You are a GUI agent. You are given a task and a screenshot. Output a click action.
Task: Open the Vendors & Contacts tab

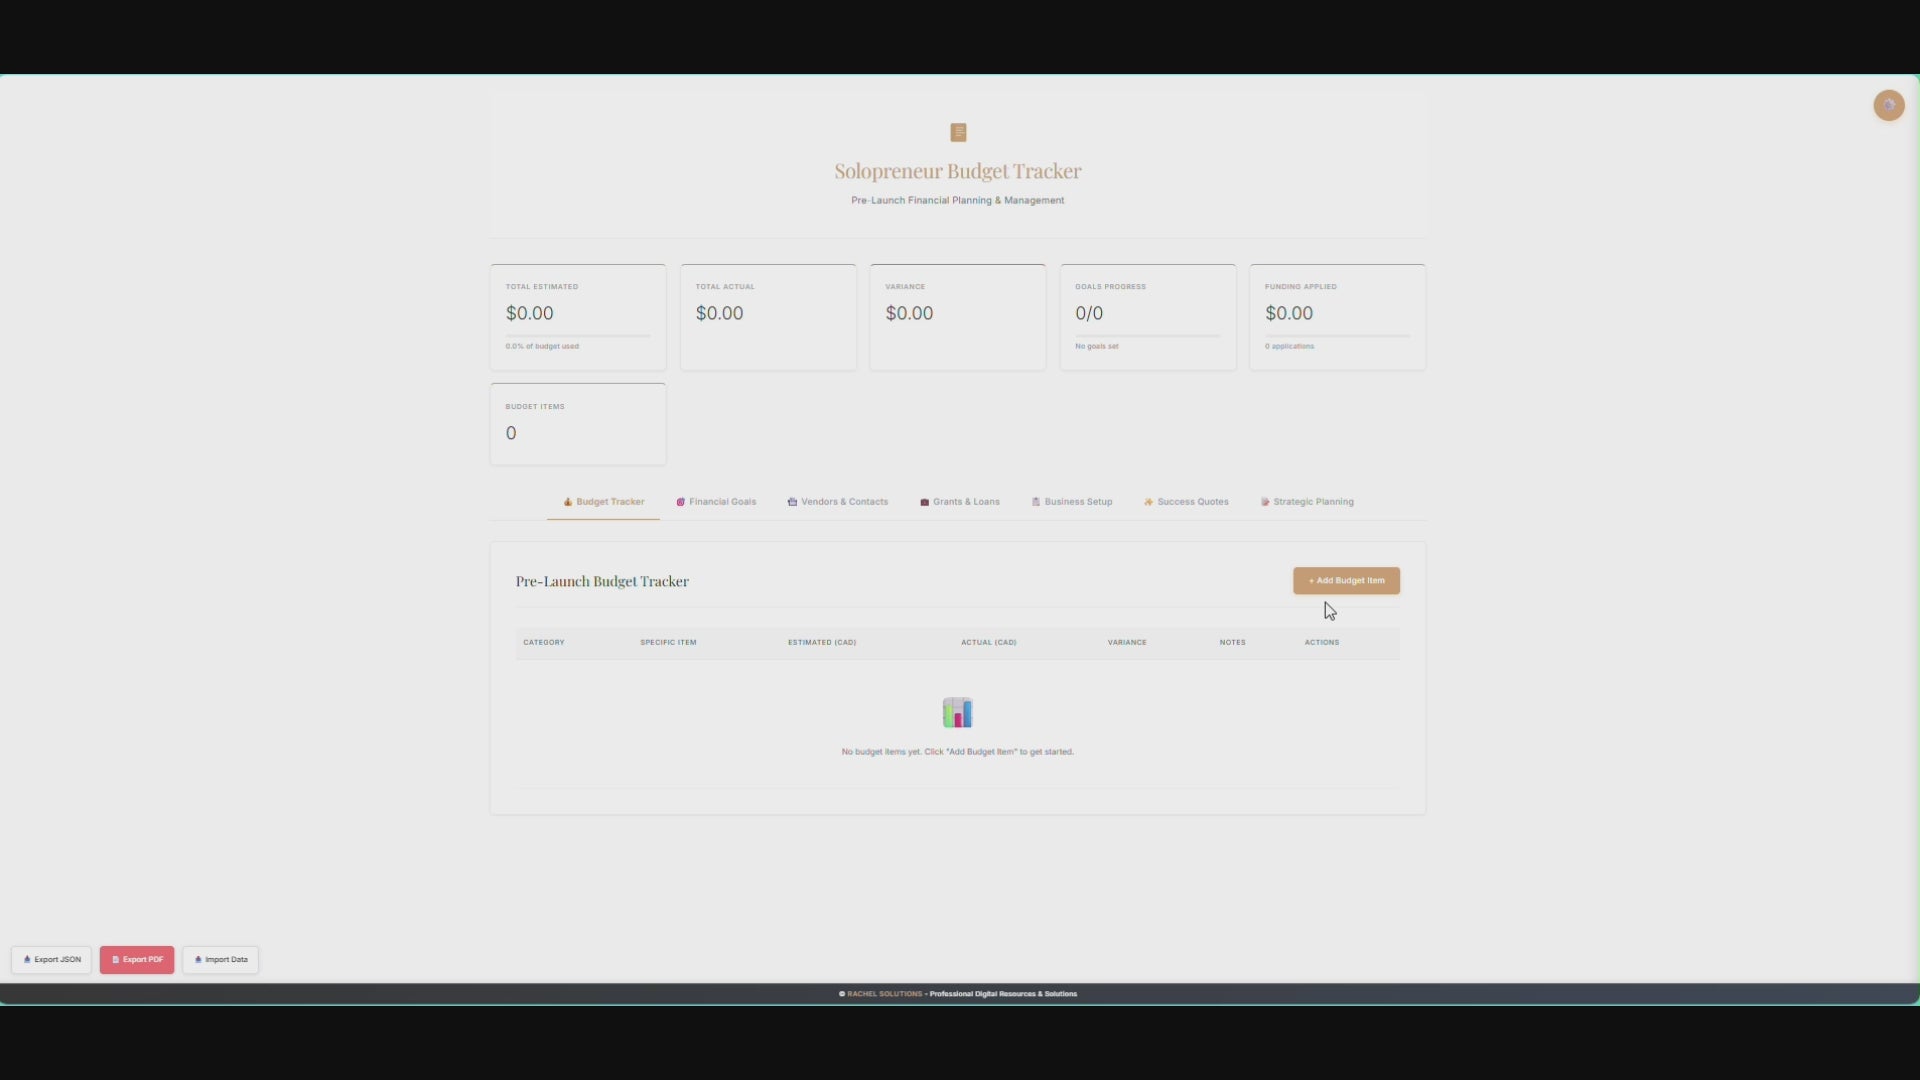[838, 502]
